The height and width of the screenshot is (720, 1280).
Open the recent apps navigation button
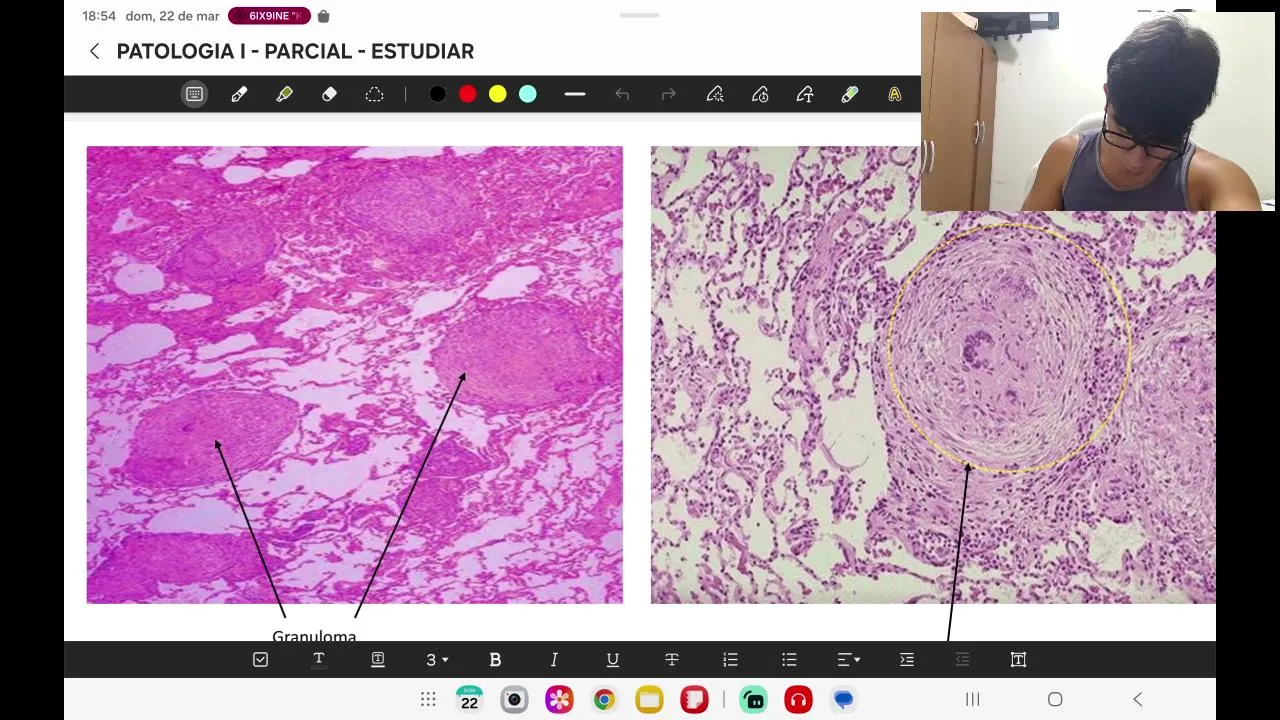(x=972, y=699)
